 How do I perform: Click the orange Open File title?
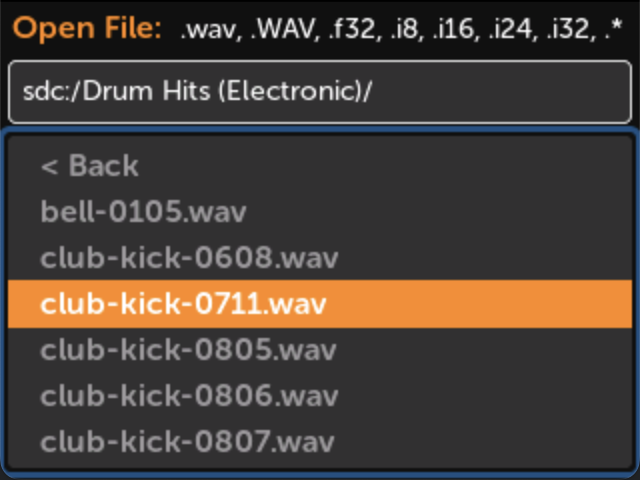coord(87,28)
